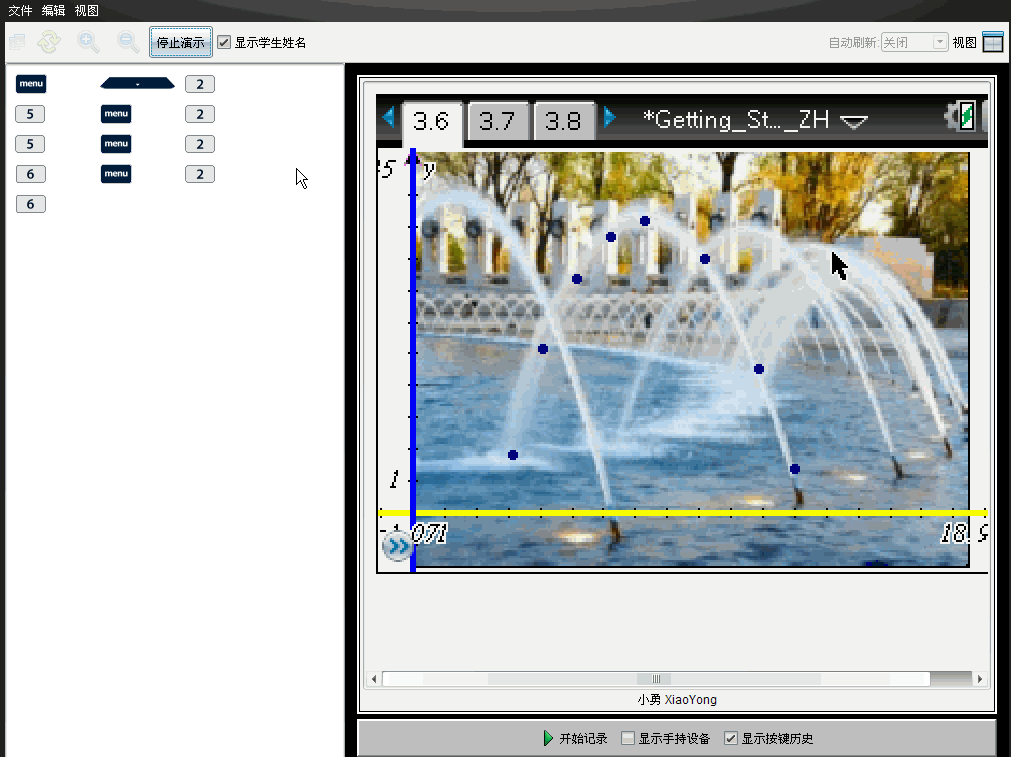Click the view layout icon at top right
The width and height of the screenshot is (1011, 757).
pos(992,42)
